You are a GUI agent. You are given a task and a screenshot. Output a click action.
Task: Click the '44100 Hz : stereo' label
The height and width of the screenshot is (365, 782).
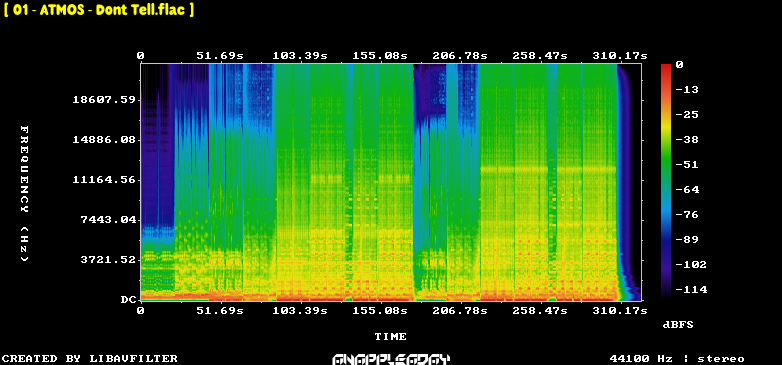pyautogui.click(x=677, y=359)
